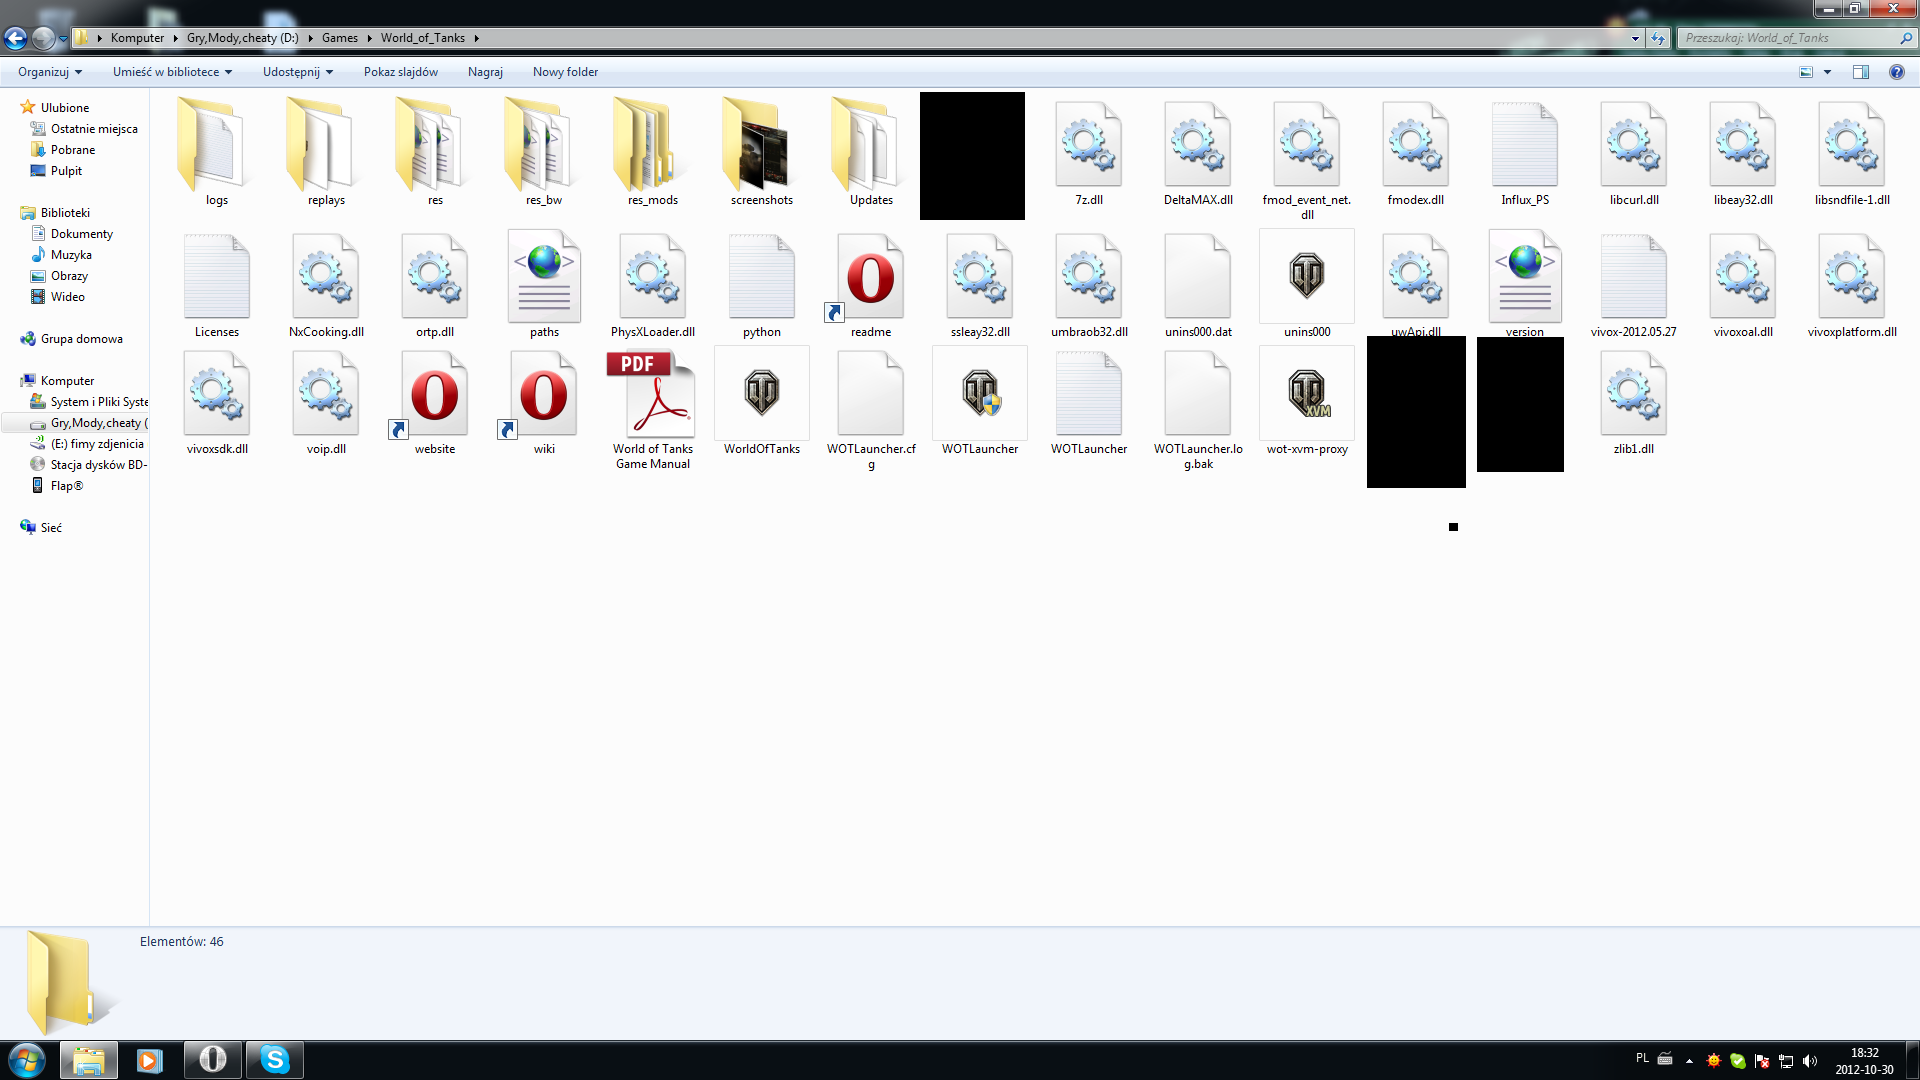
Task: Expand the Komputer breadcrumb arrow
Action: pyautogui.click(x=175, y=38)
